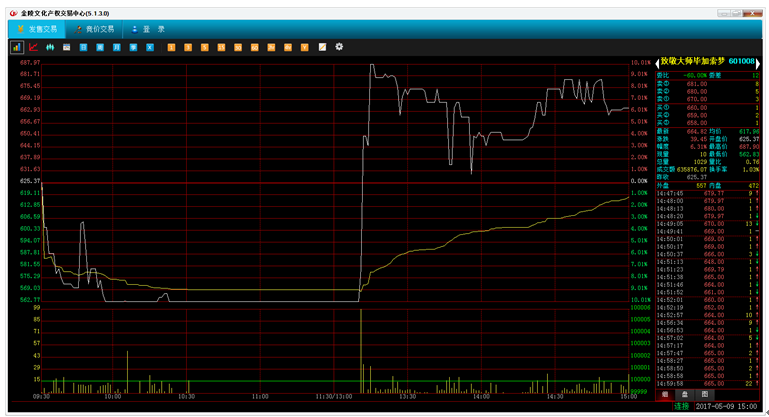Select the 14:47:45 trade record row
769x417 pixels.
pyautogui.click(x=708, y=194)
